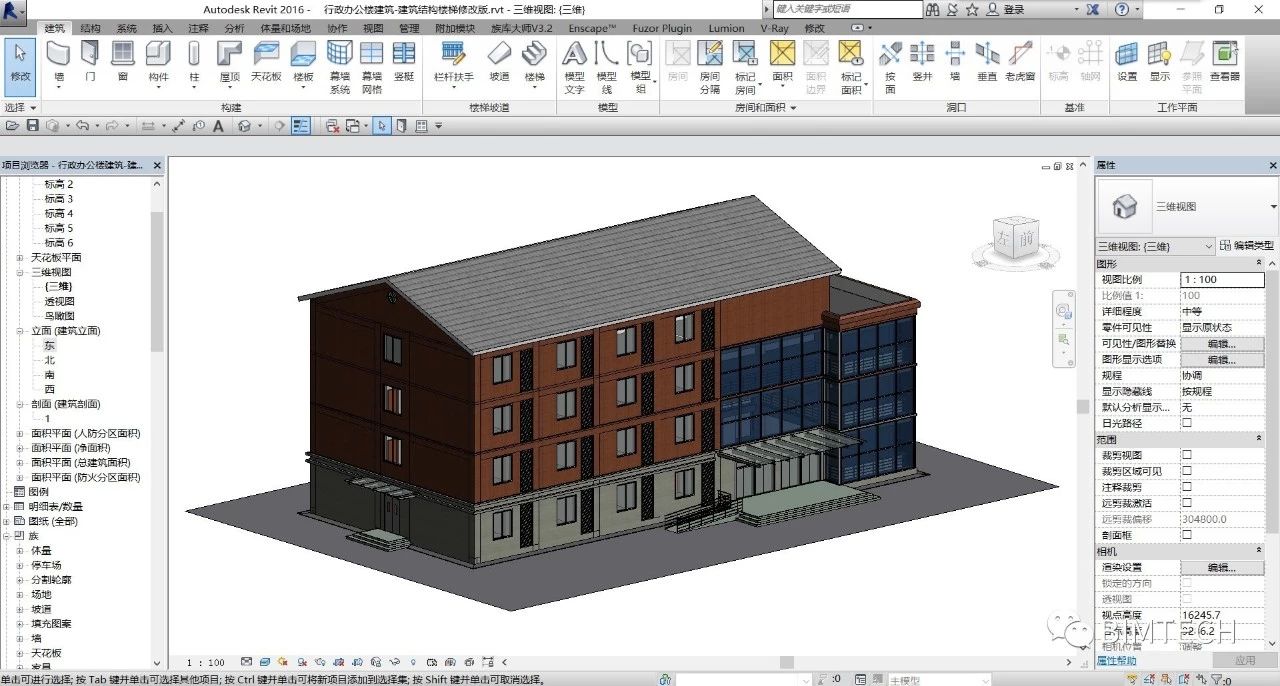Screen dimensions: 1280x686
Task: Click 编辑 button for 图形显示选项
Action: pos(1222,359)
